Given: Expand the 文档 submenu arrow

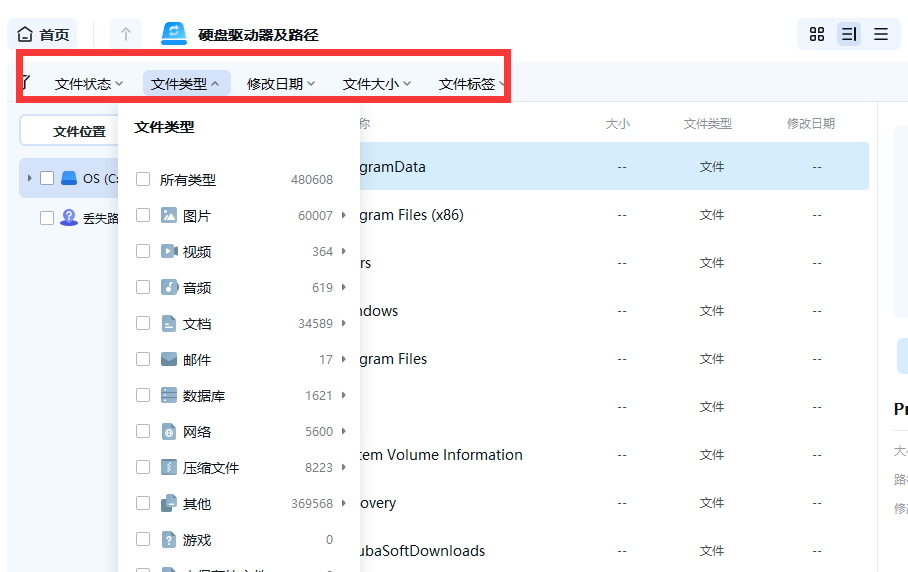Looking at the screenshot, I should [343, 322].
